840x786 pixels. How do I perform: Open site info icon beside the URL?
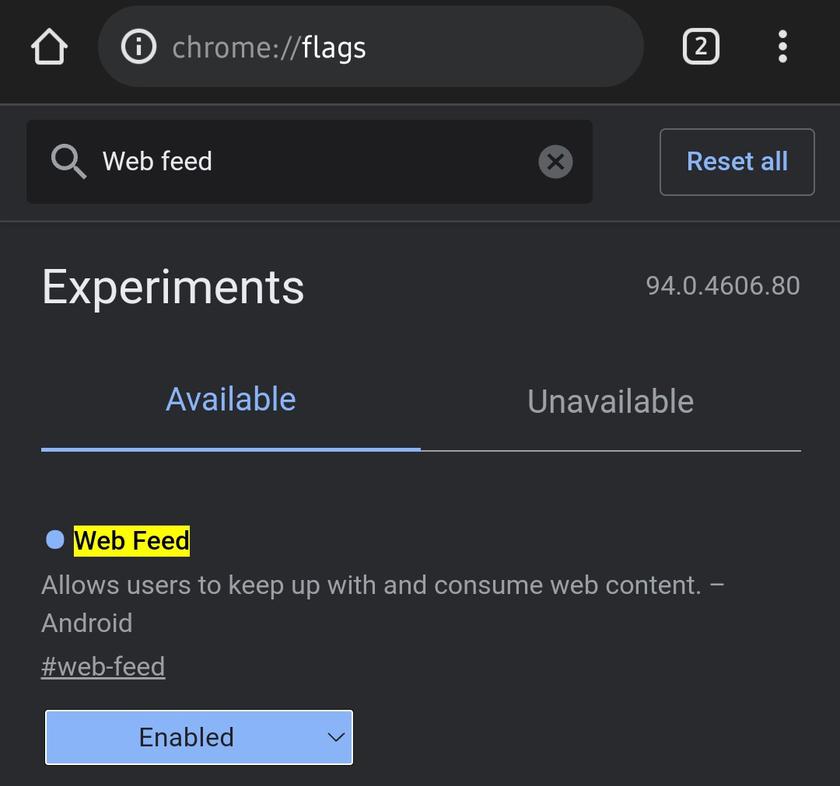point(138,47)
